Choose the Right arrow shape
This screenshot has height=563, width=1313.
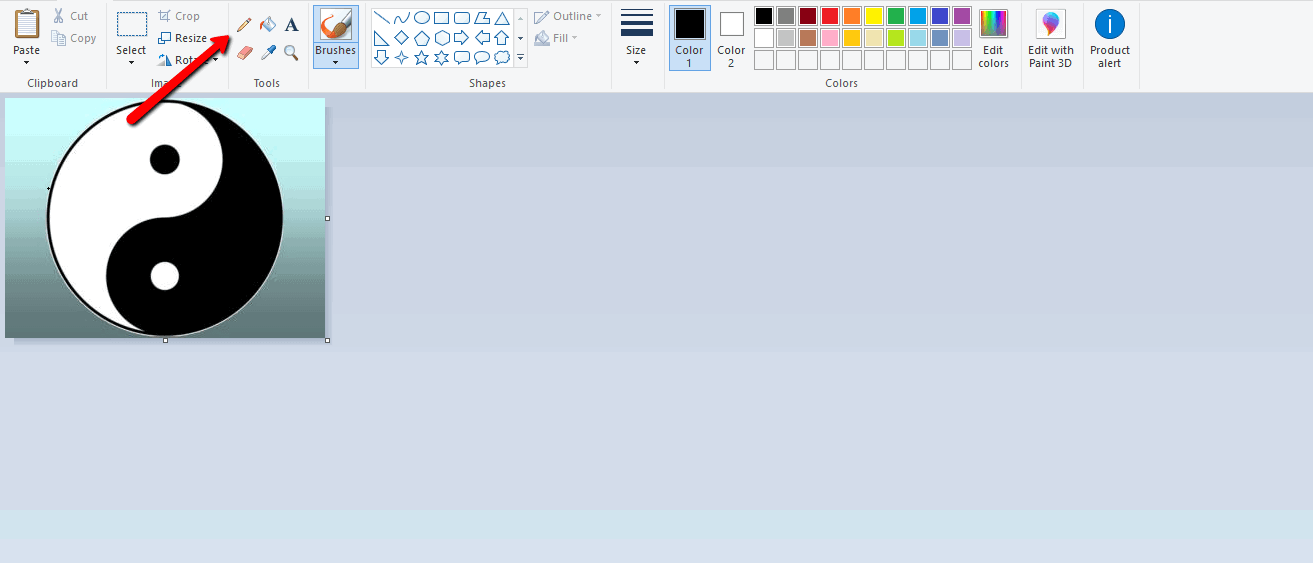click(x=462, y=38)
